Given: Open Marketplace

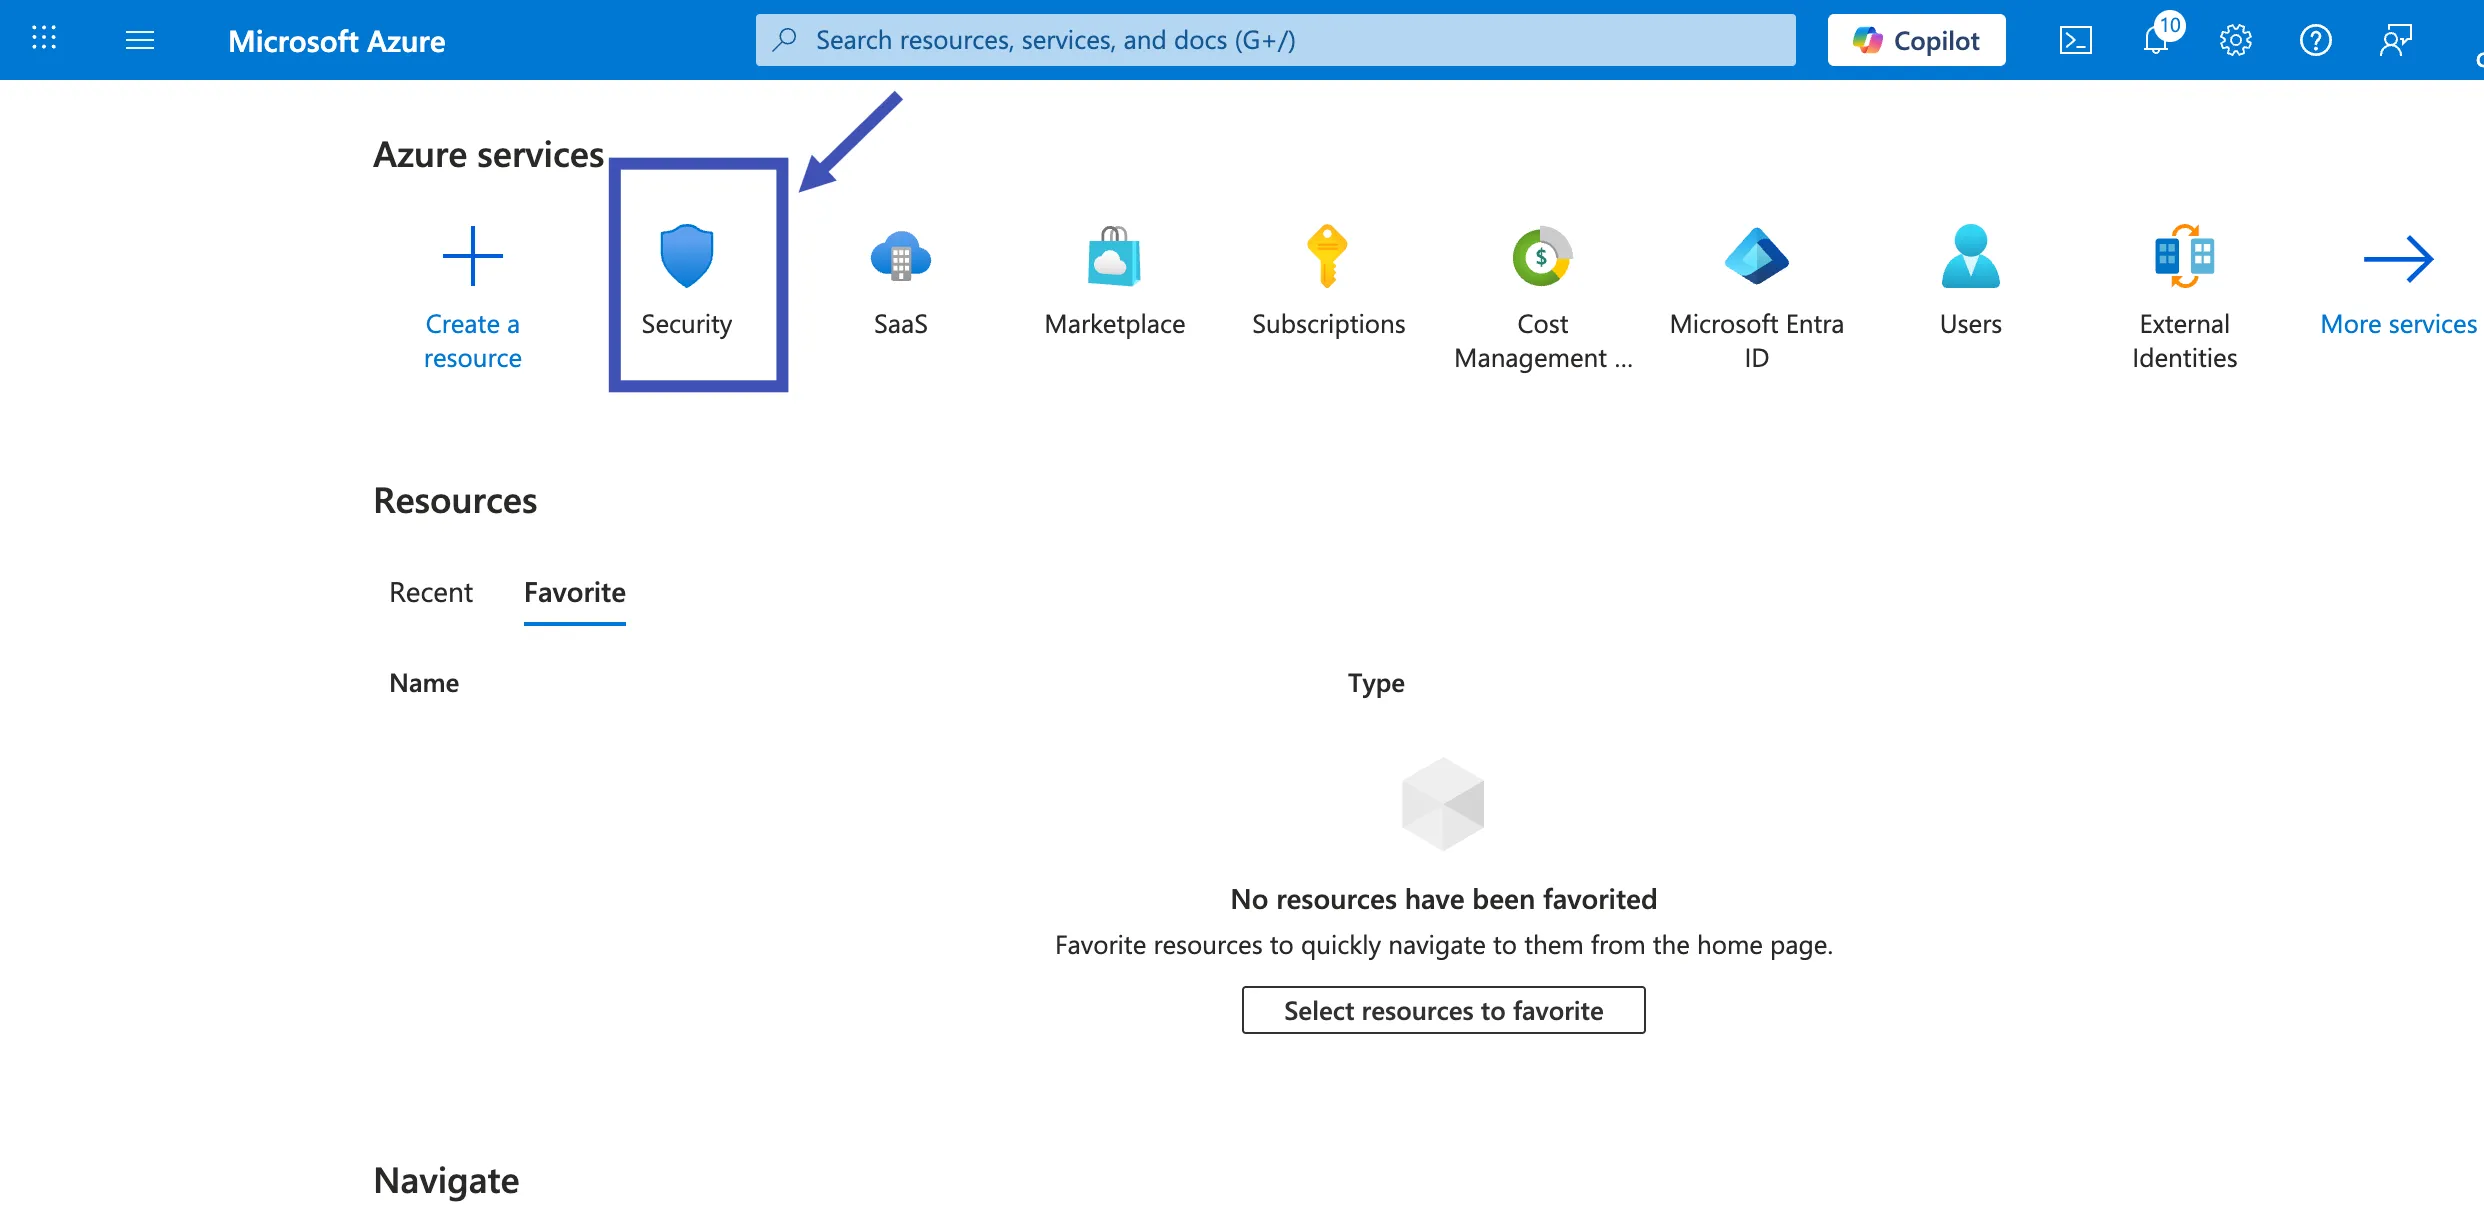Looking at the screenshot, I should pyautogui.click(x=1115, y=282).
